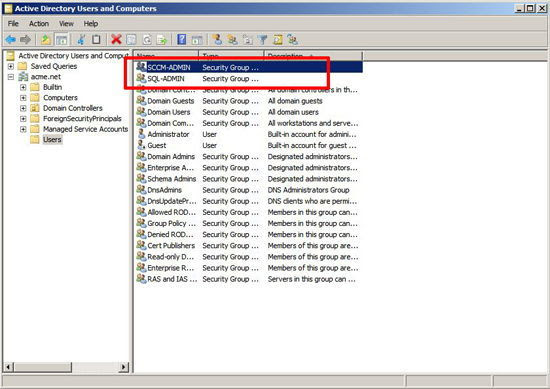Click the Forward arrow toolbar icon
Screen dimensions: 550x389
[26, 40]
